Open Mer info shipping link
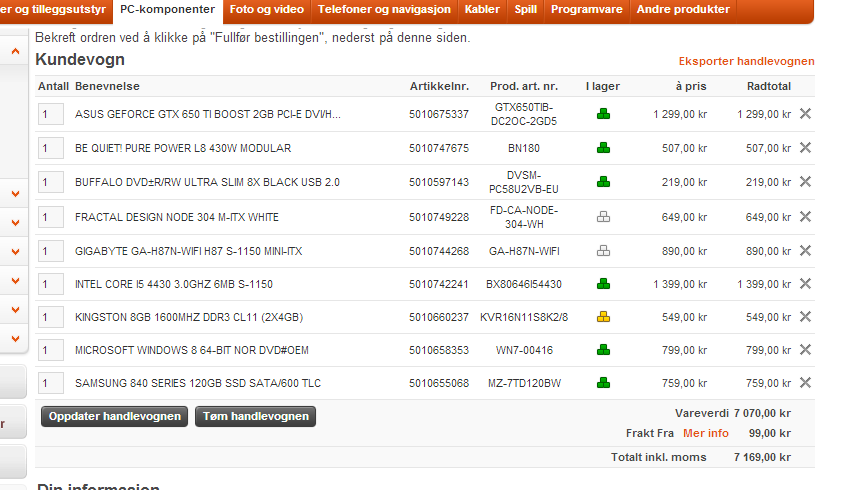The width and height of the screenshot is (854, 490). click(x=706, y=433)
